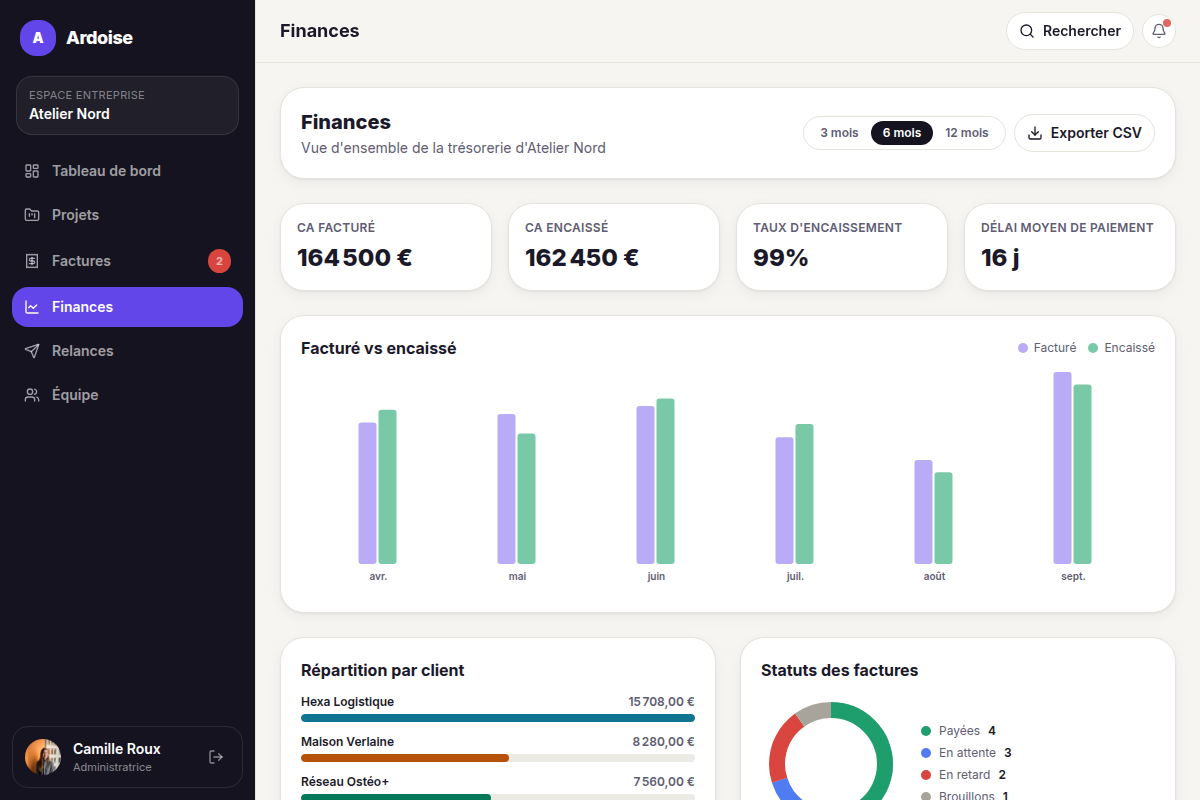This screenshot has height=800, width=1200.
Task: Click the Relances paper plane icon
Action: tap(32, 351)
